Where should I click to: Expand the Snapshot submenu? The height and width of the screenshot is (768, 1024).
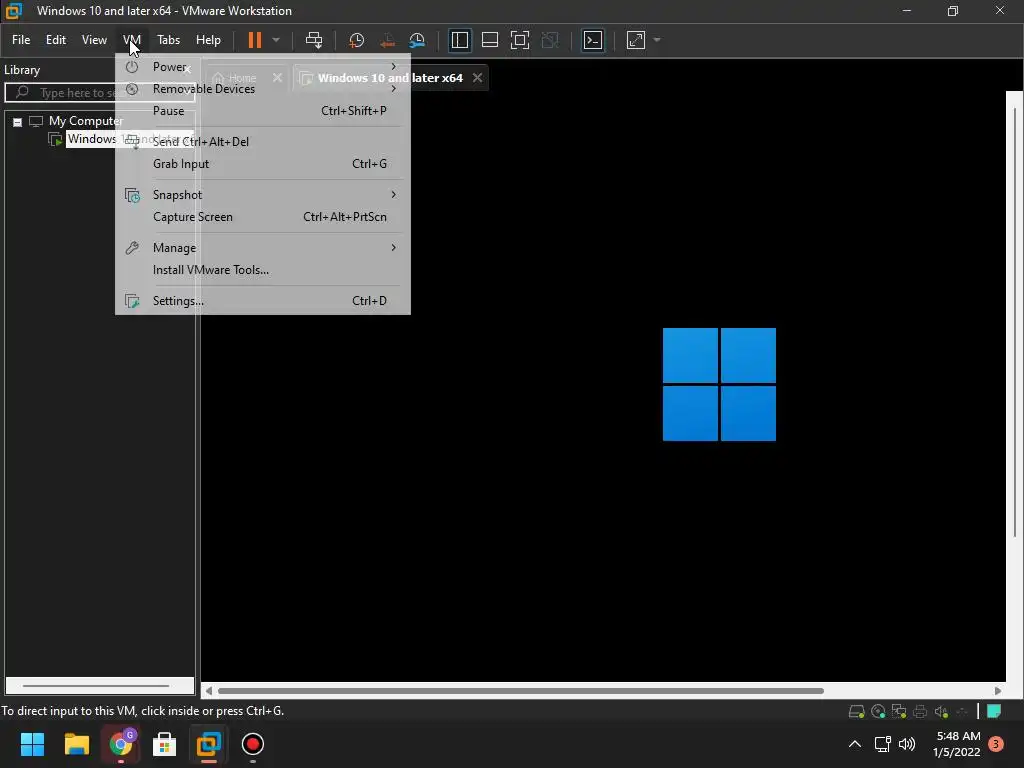click(x=263, y=195)
